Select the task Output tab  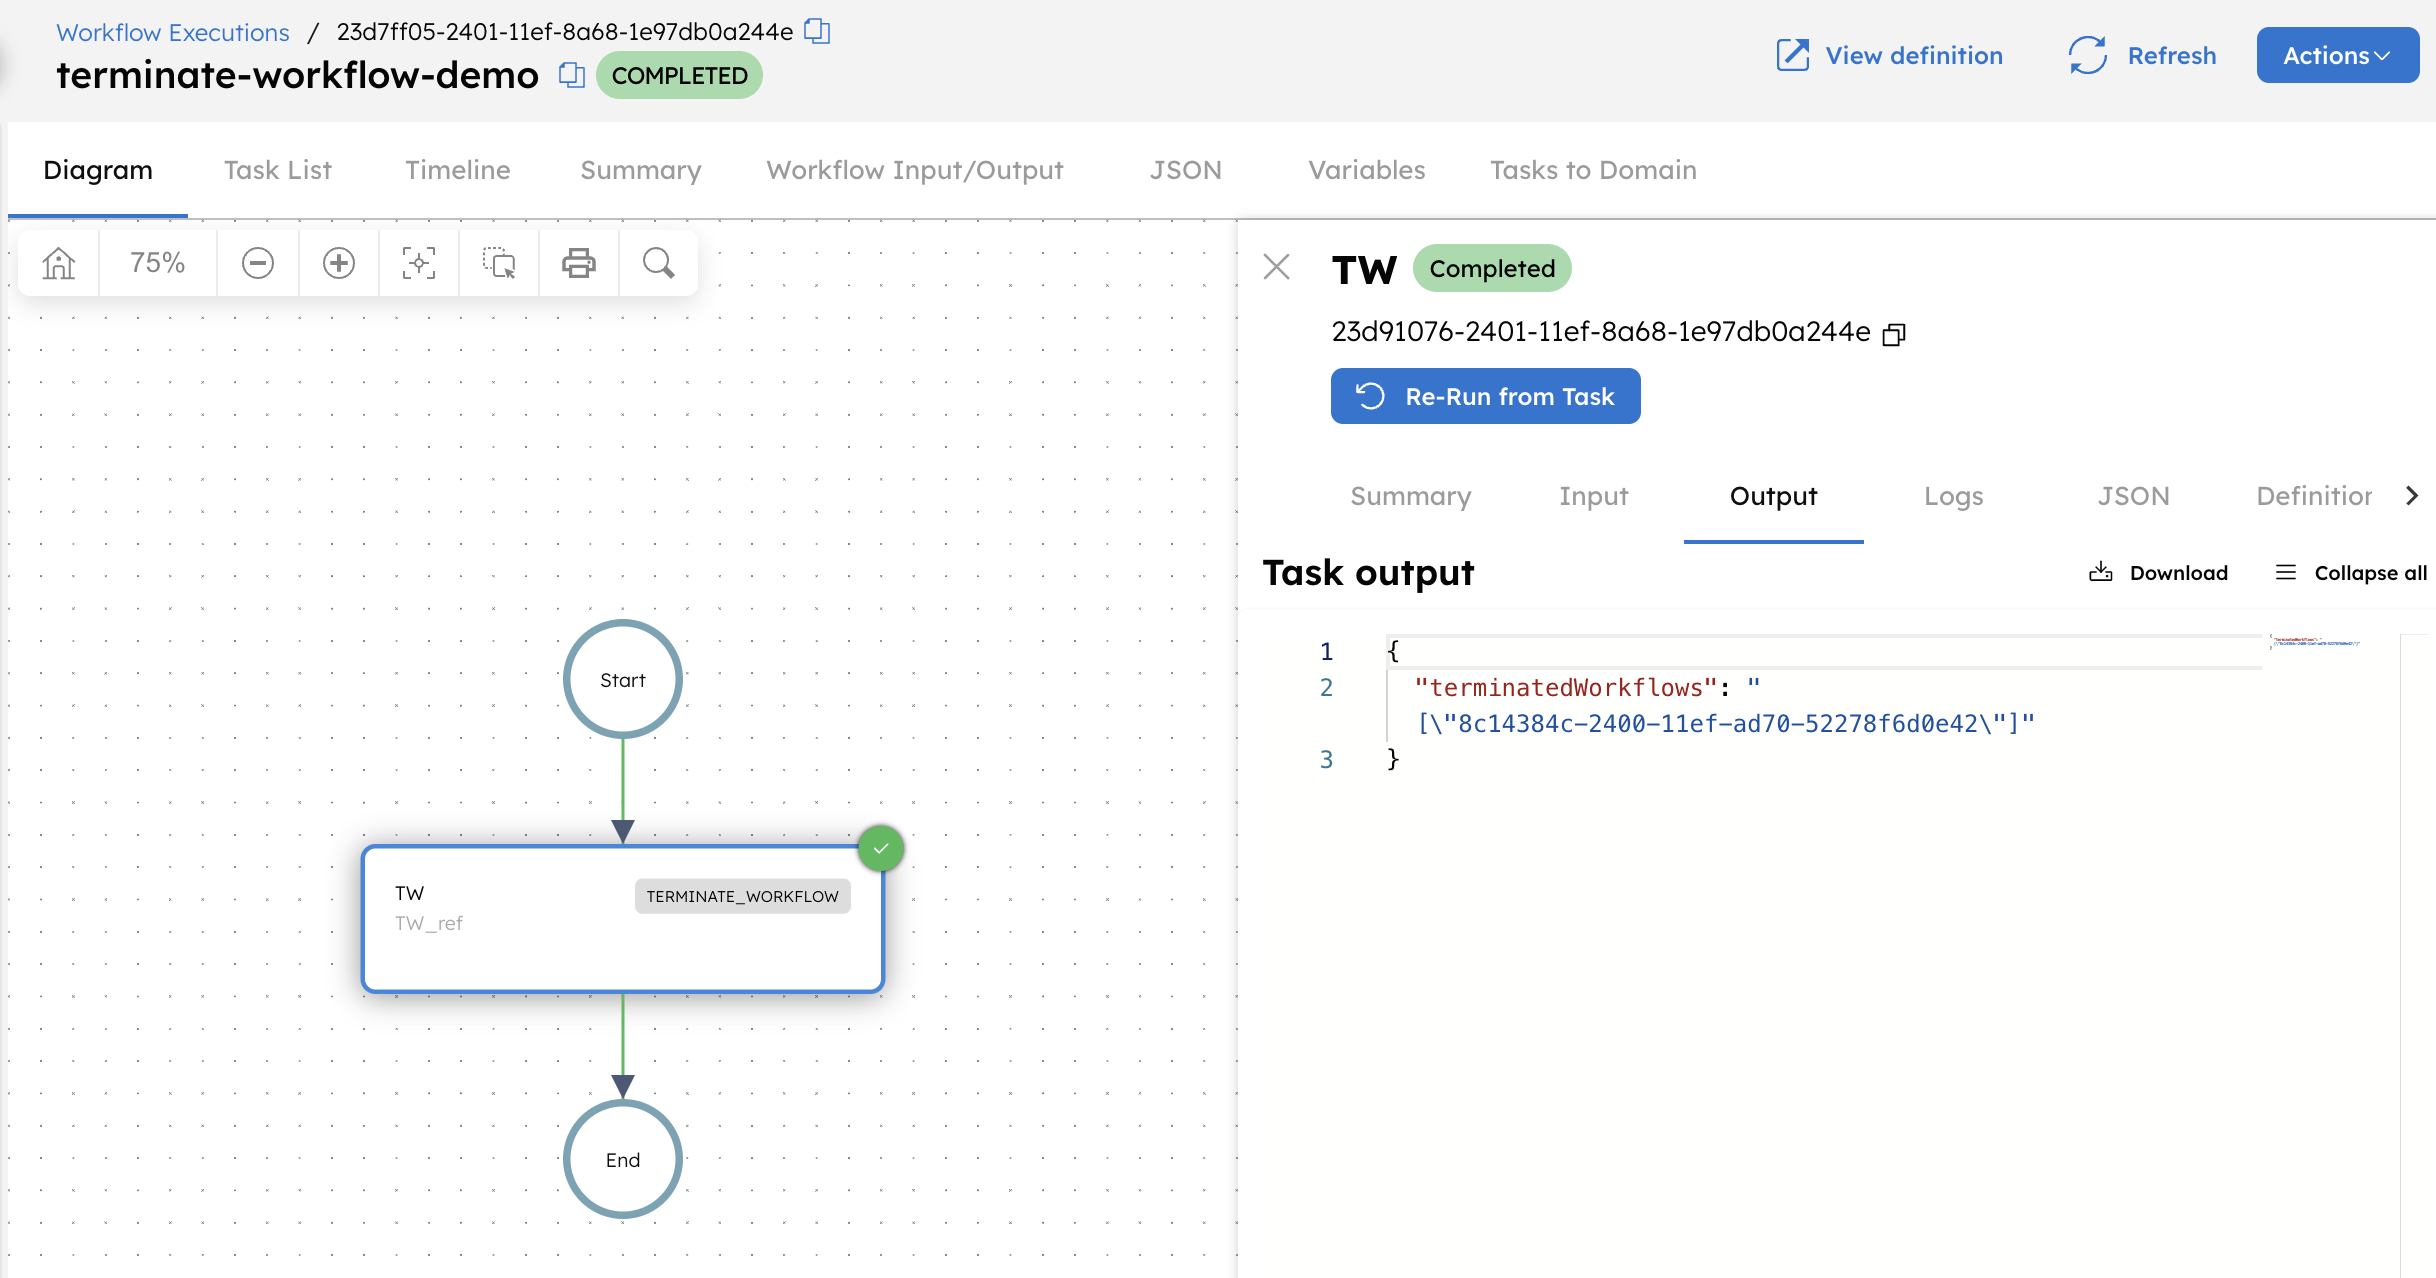click(x=1774, y=496)
